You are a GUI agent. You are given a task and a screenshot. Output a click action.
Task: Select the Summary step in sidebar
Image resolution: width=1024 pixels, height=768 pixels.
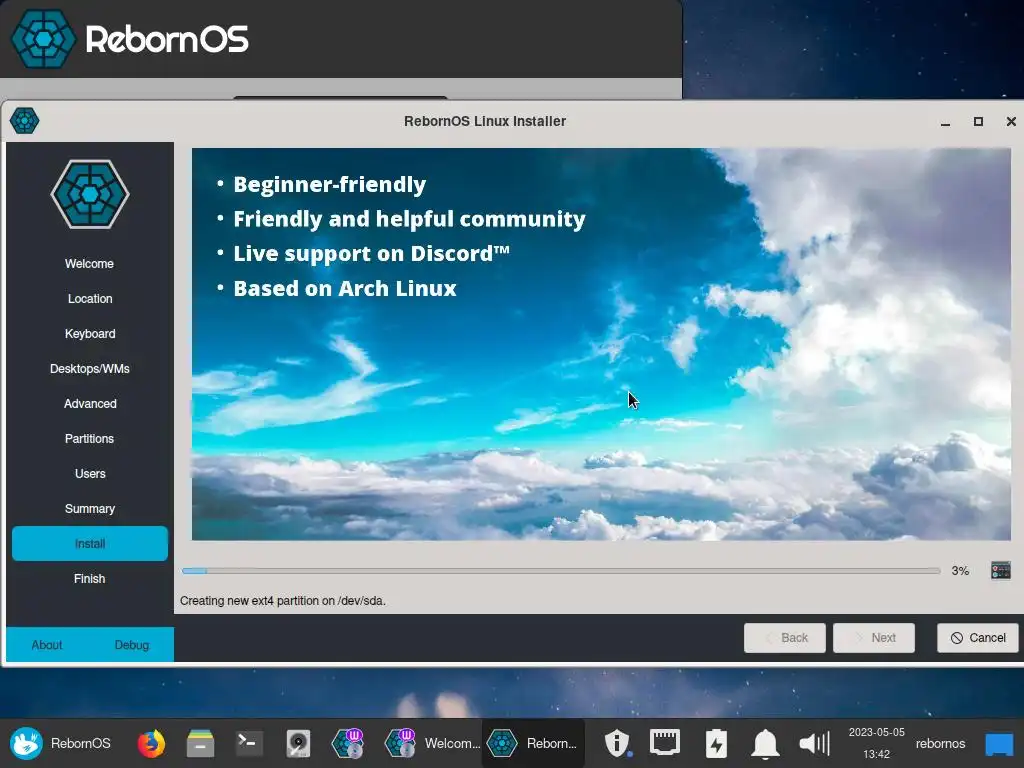pos(89,509)
